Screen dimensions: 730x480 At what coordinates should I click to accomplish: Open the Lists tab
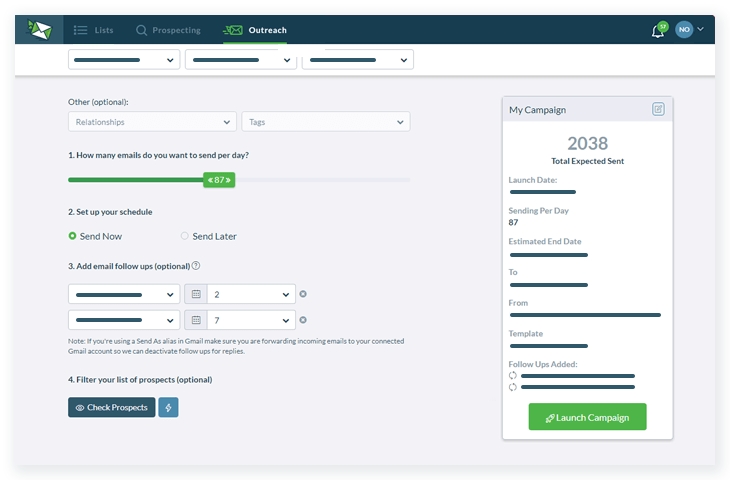point(94,30)
